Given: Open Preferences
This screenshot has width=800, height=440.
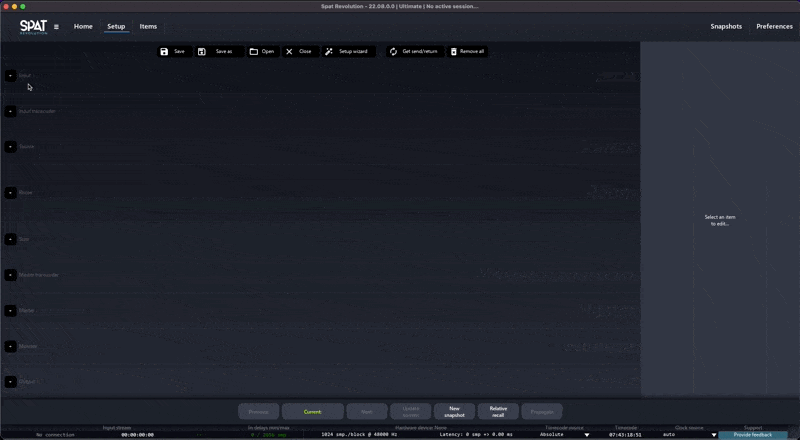Looking at the screenshot, I should [x=774, y=27].
